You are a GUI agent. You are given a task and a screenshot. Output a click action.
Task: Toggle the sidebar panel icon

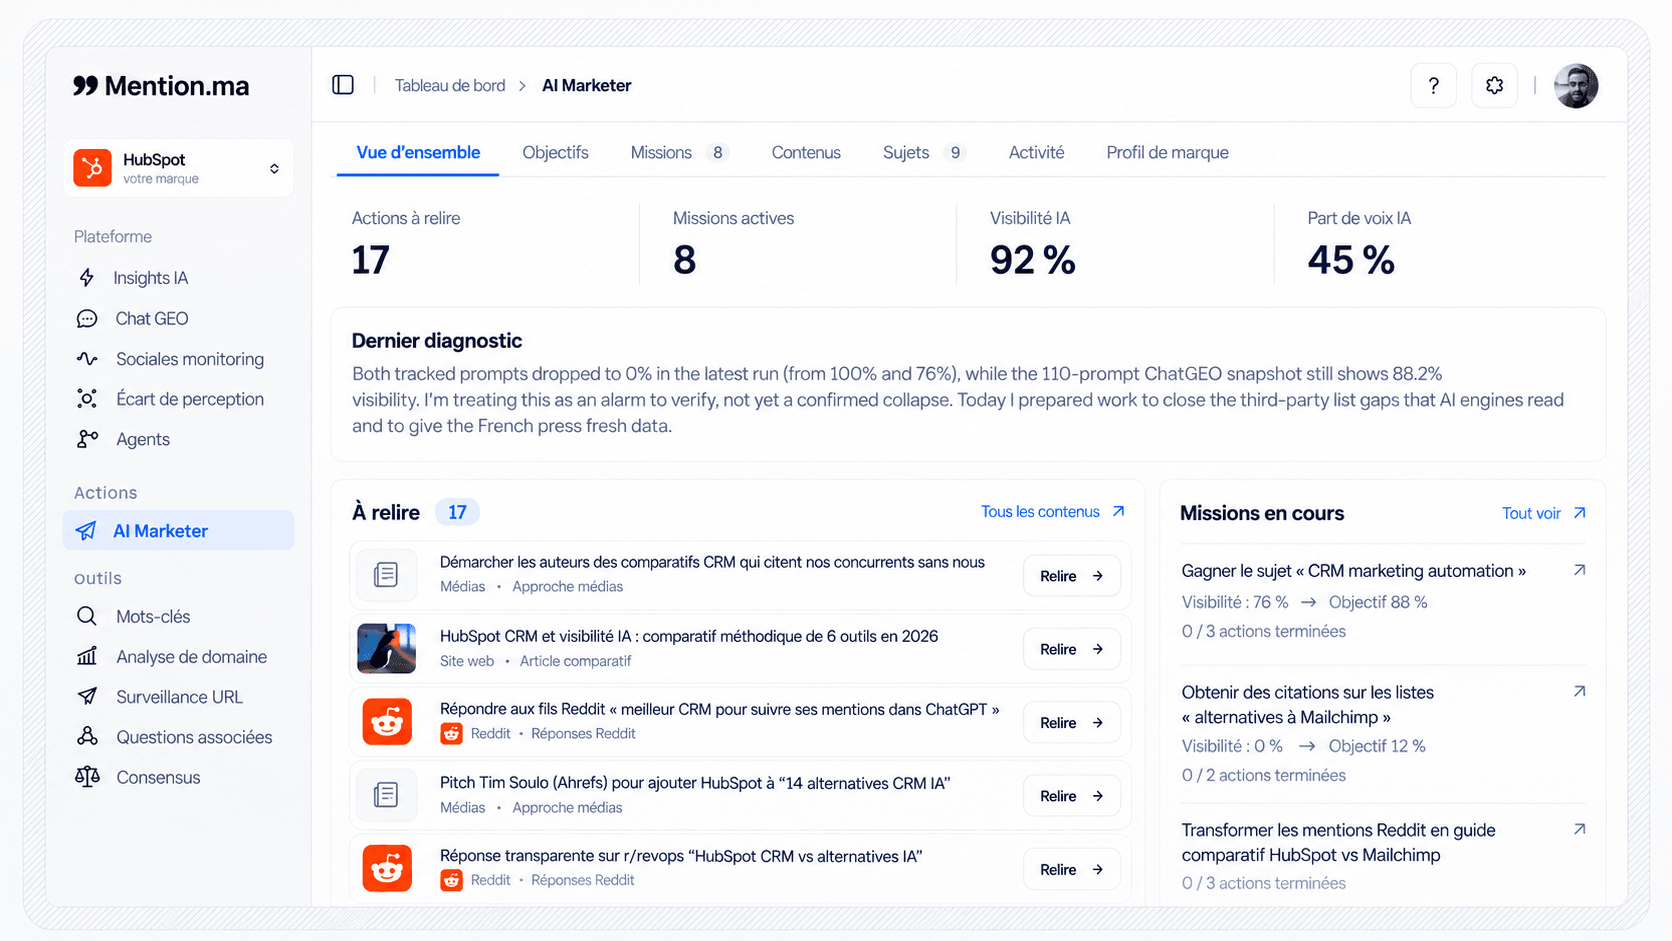click(343, 85)
